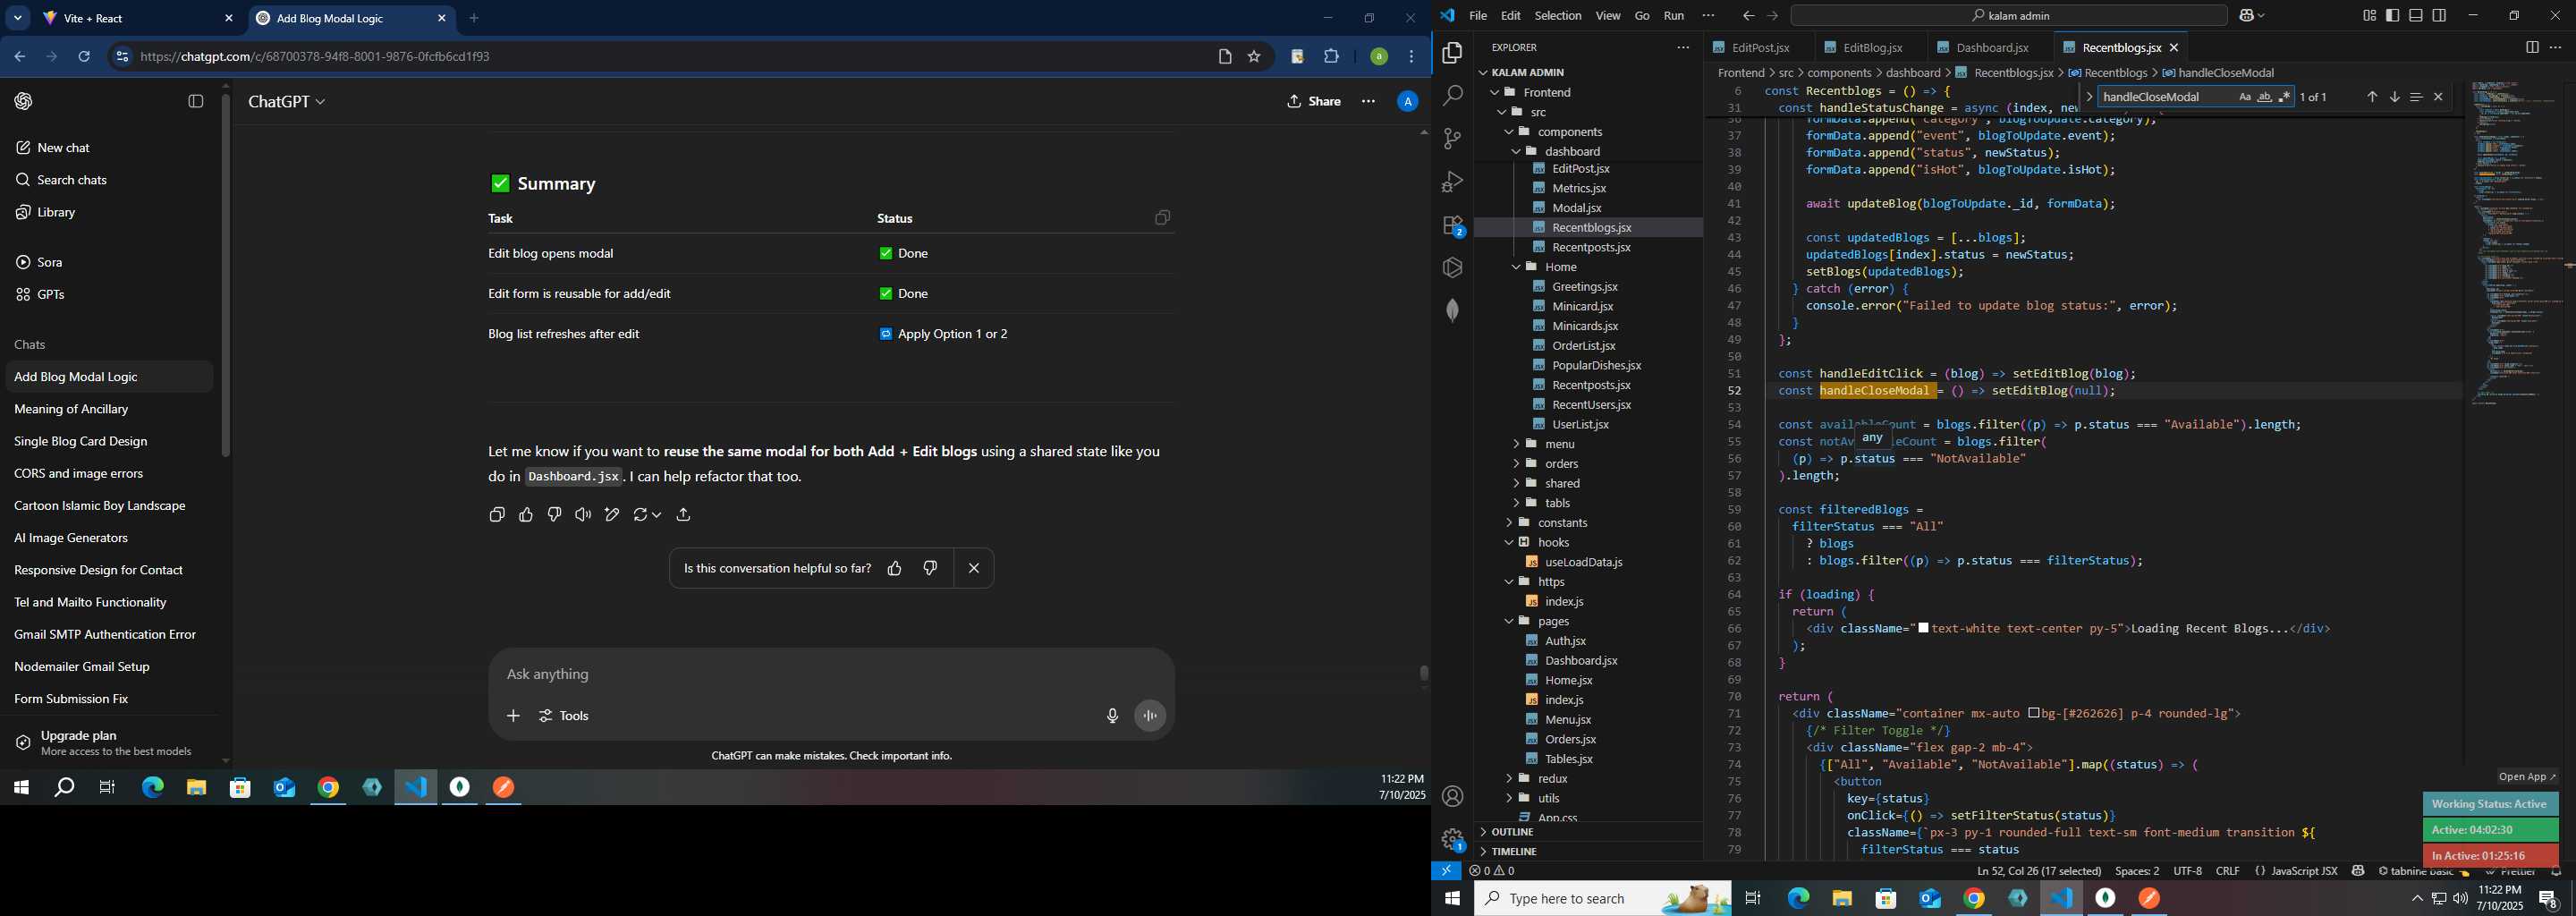2576x916 pixels.
Task: Collapse the Home folder in explorer
Action: click(1560, 267)
